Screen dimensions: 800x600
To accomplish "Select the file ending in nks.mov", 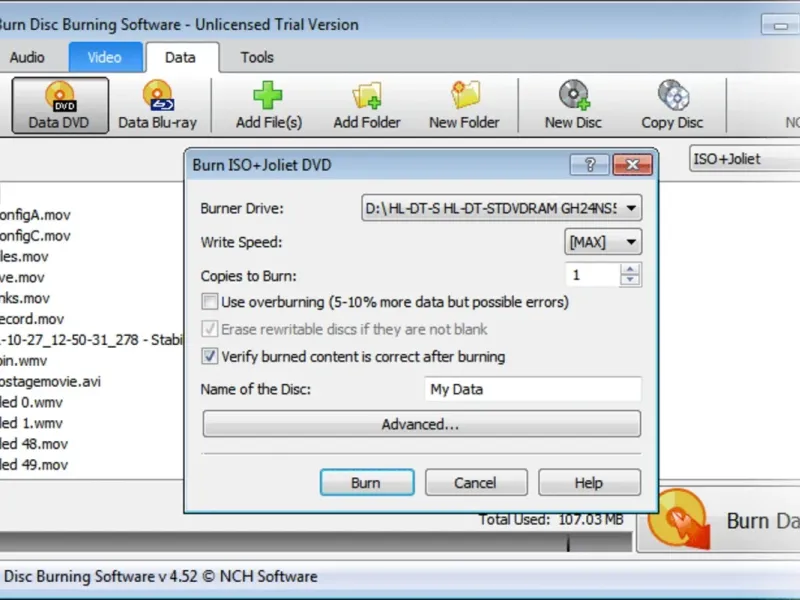I will [25, 298].
